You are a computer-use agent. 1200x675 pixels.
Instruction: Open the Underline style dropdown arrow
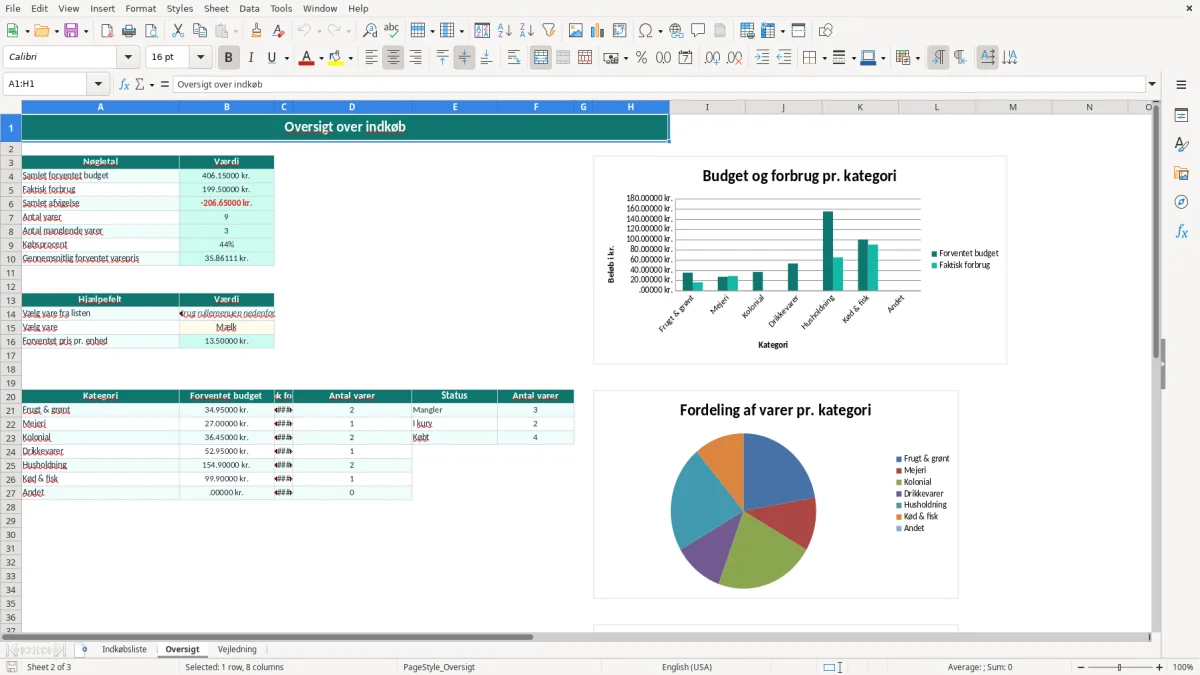pyautogui.click(x=286, y=58)
